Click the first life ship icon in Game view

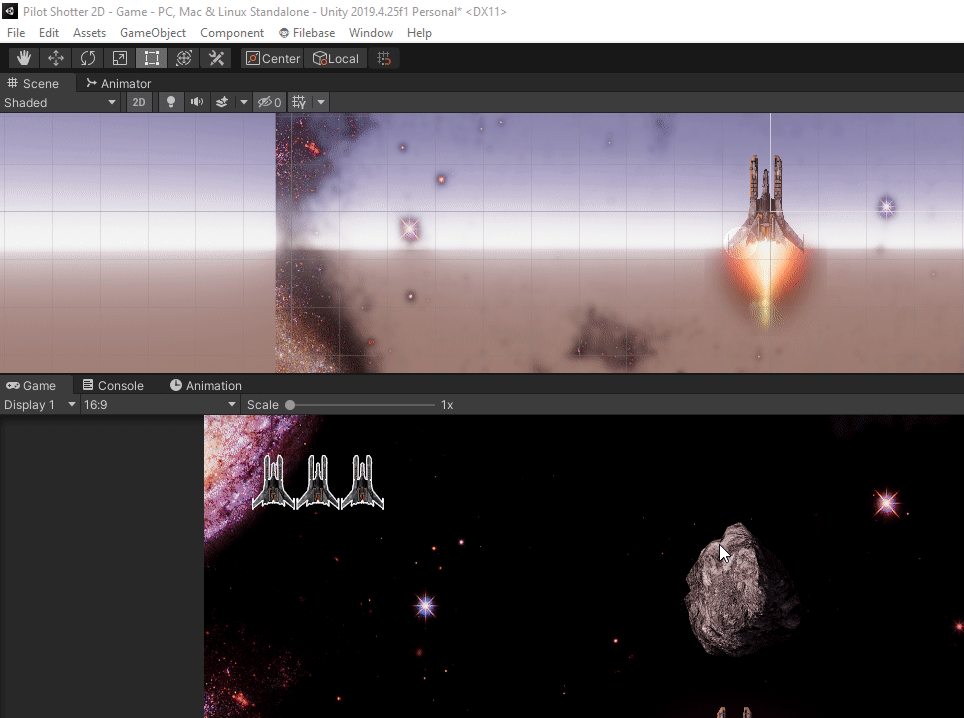click(x=274, y=483)
